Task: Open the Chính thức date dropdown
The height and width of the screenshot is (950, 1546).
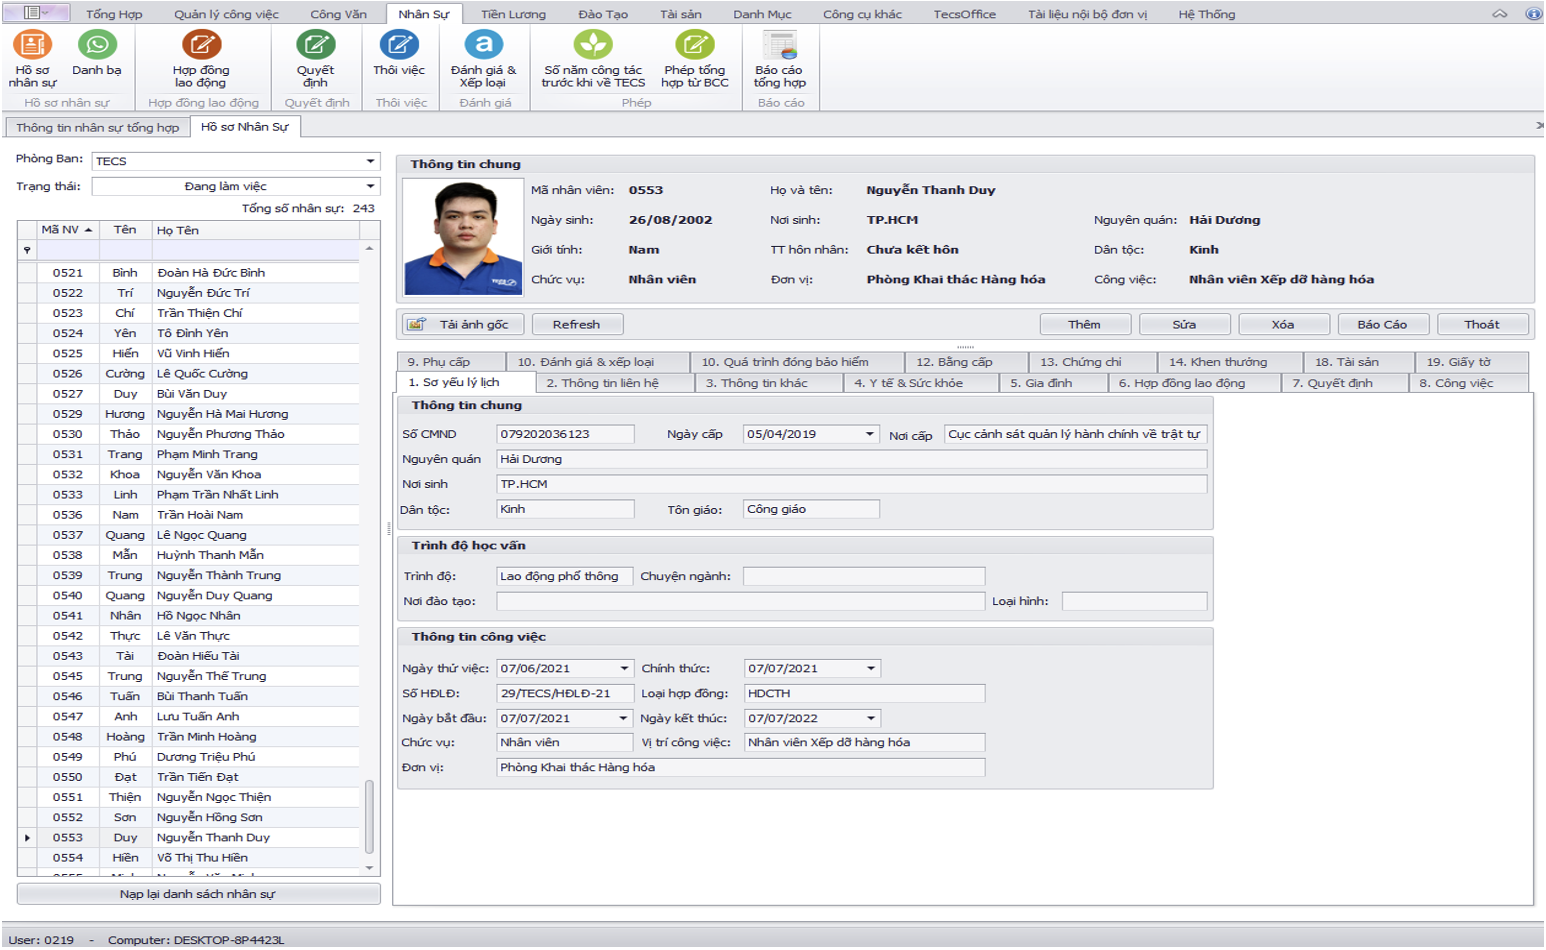Action: pyautogui.click(x=871, y=668)
